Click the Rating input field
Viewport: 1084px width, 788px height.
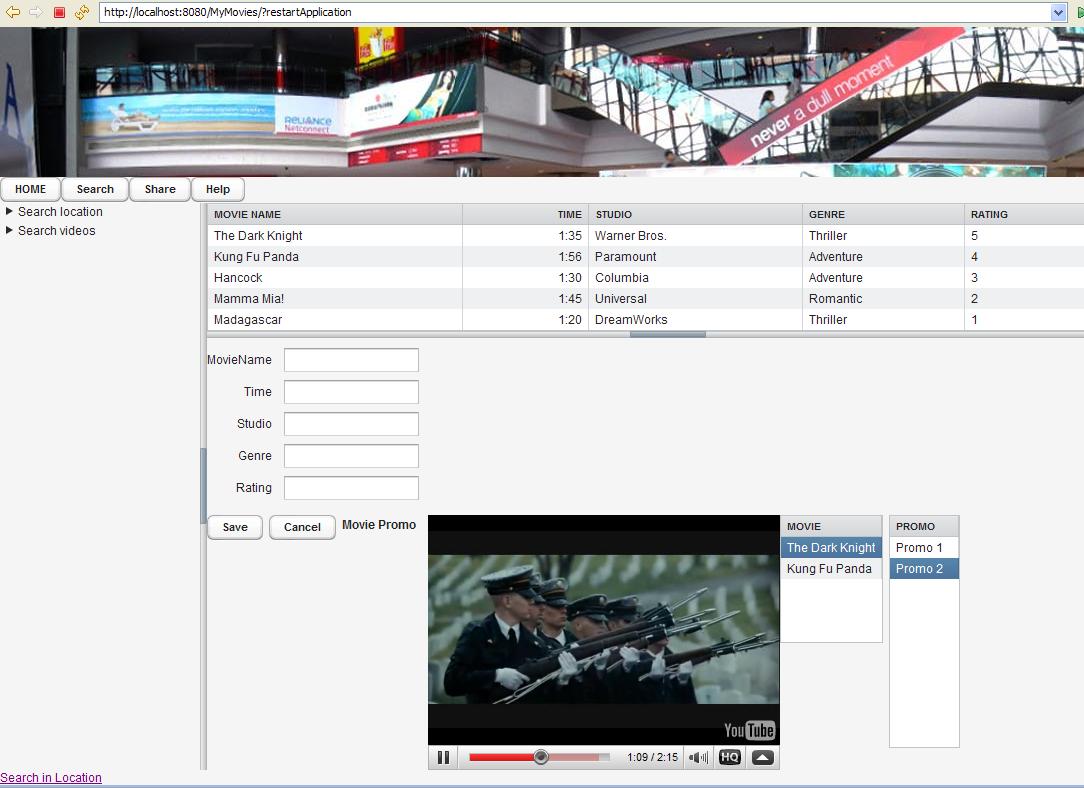[351, 488]
